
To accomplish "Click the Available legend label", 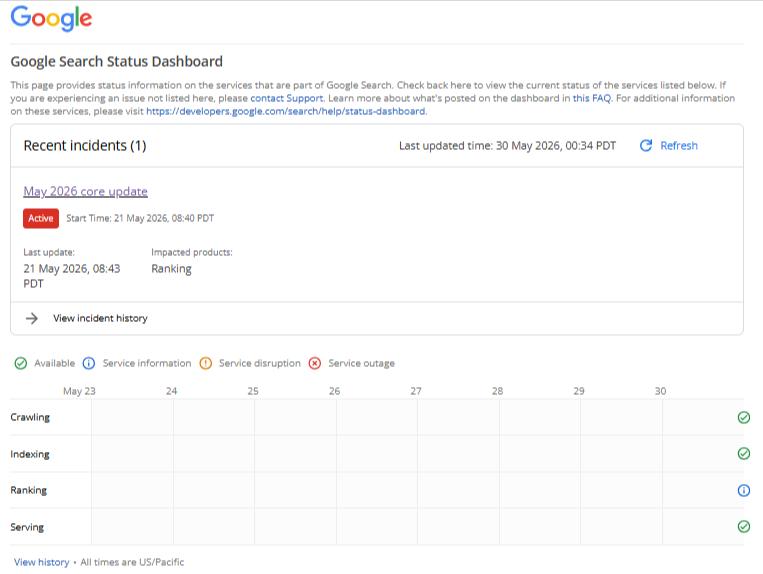I will [x=54, y=363].
